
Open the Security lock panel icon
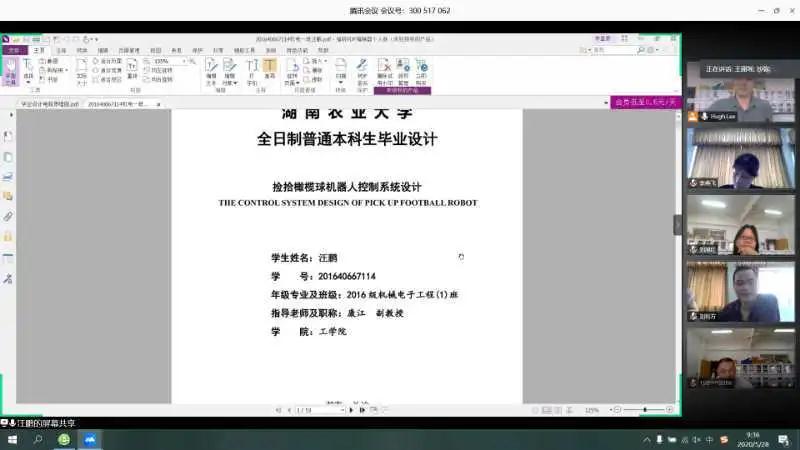[x=8, y=237]
